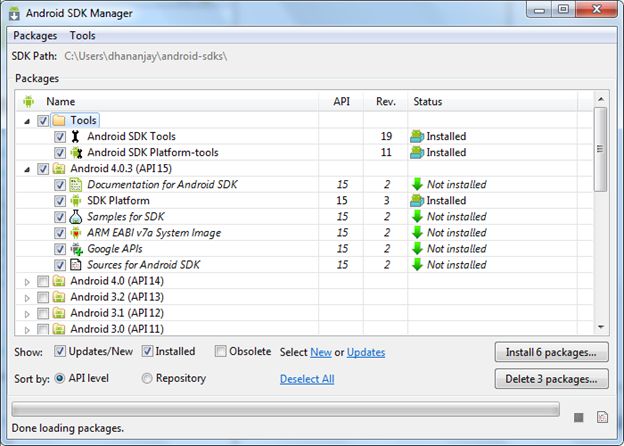Viewport: 624px width, 446px height.
Task: Click the Install 6 packages button
Action: 551,352
